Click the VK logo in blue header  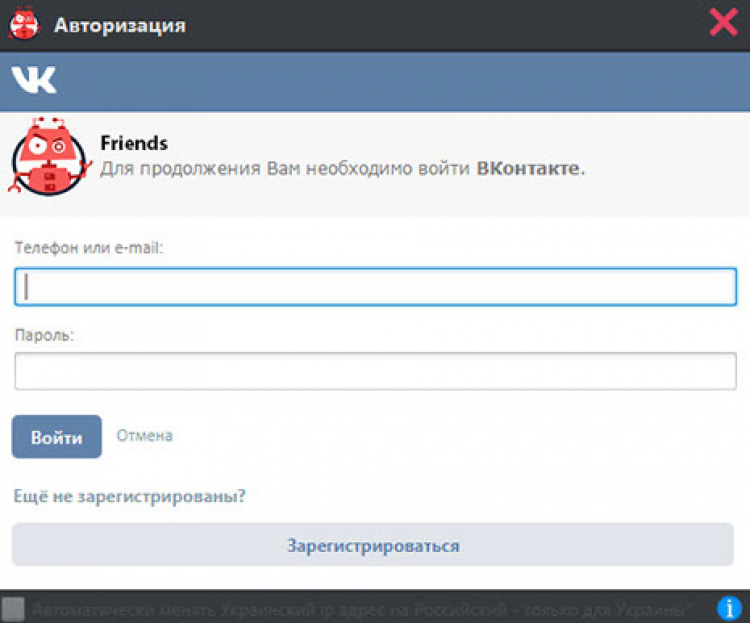point(34,80)
